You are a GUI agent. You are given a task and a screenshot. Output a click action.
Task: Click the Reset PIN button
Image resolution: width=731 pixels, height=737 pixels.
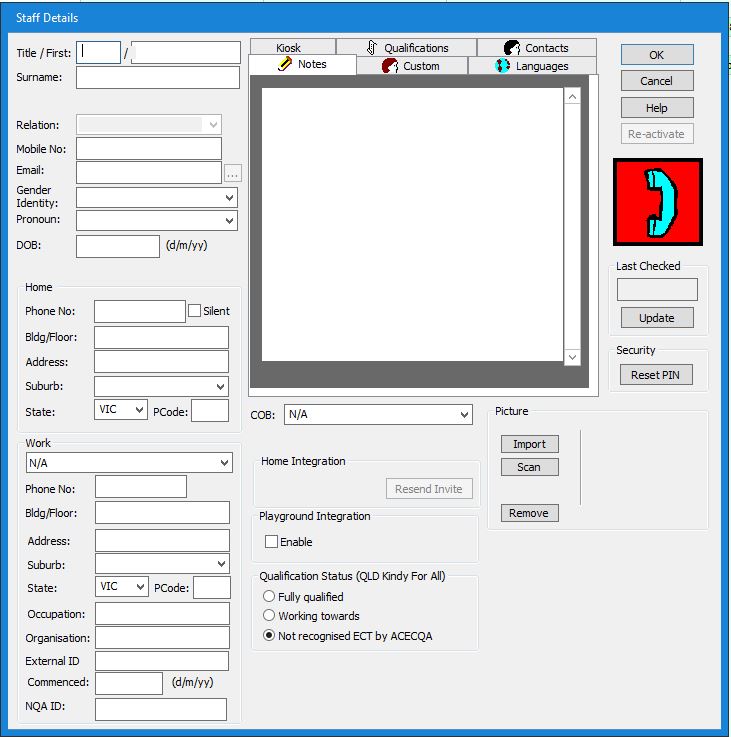coord(656,375)
